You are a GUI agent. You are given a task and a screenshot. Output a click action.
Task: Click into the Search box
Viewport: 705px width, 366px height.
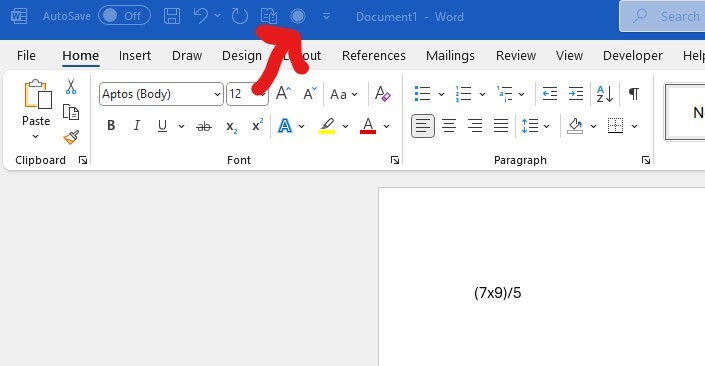click(662, 16)
